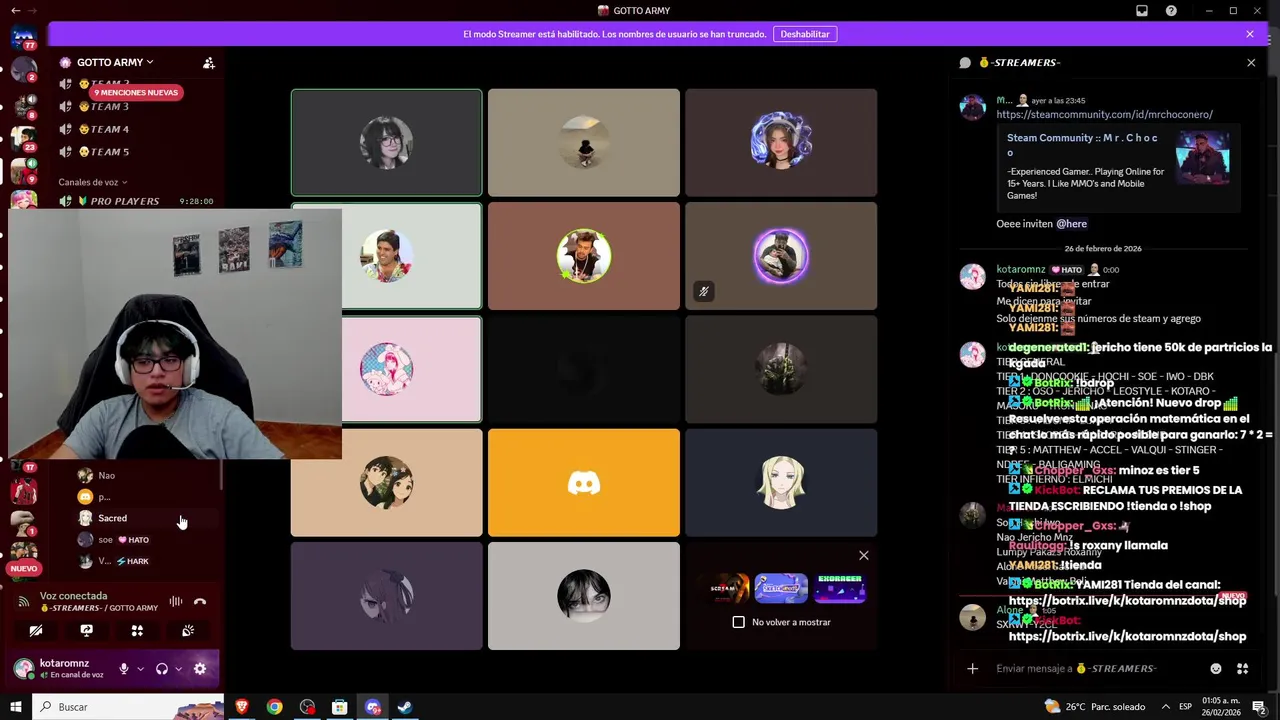The height and width of the screenshot is (720, 1280).
Task: Mute the microphone
Action: (124, 669)
